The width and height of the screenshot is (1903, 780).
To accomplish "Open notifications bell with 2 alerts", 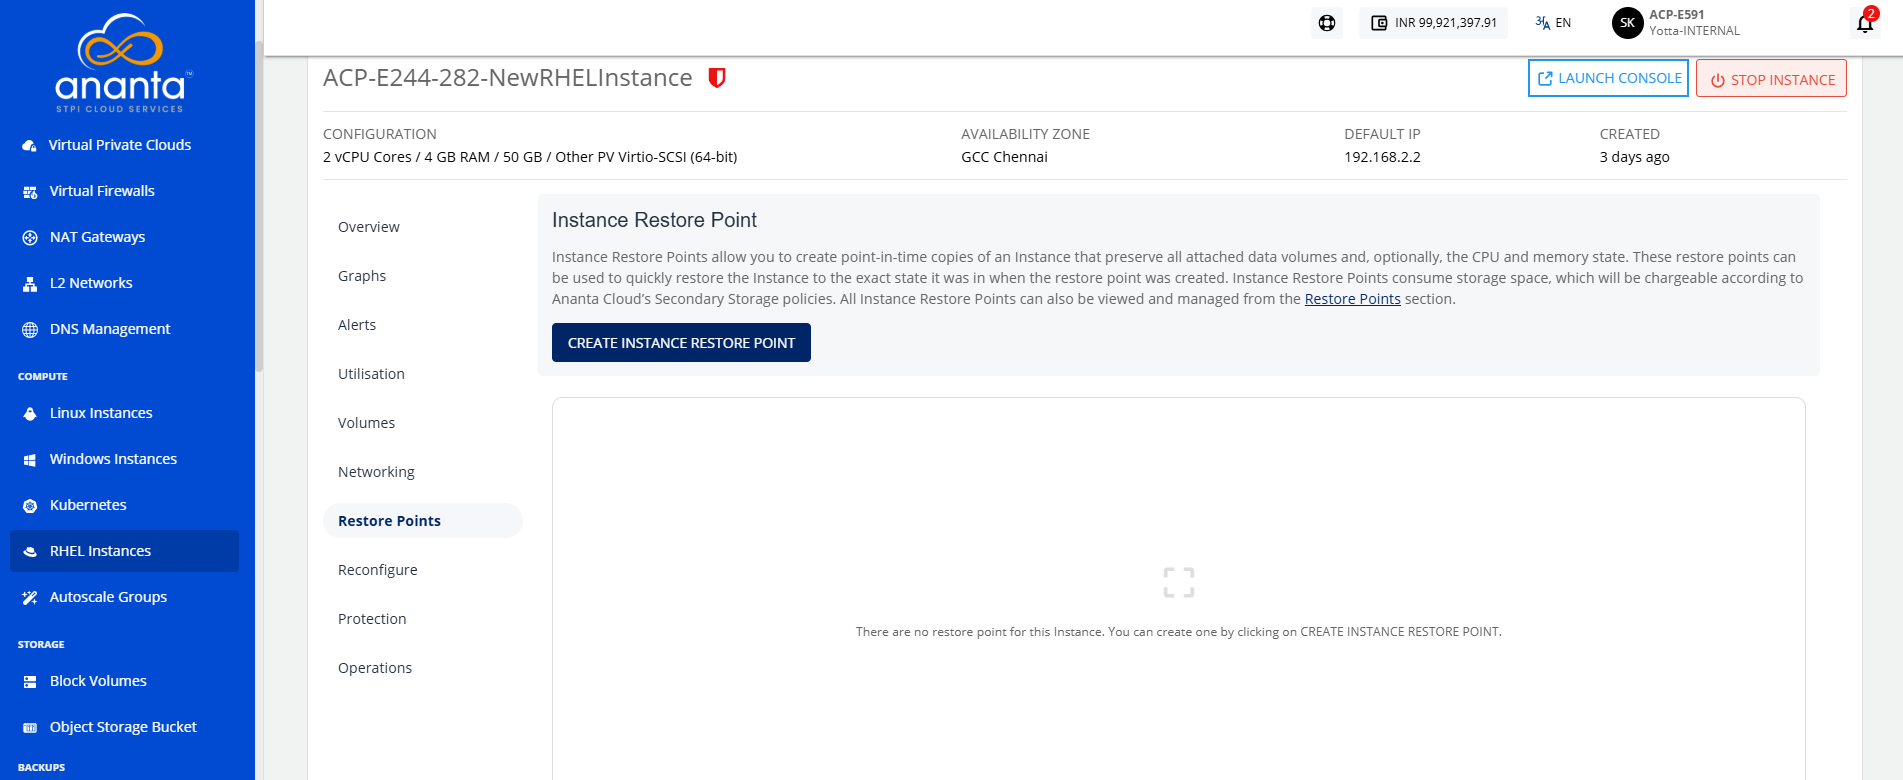I will (1866, 22).
